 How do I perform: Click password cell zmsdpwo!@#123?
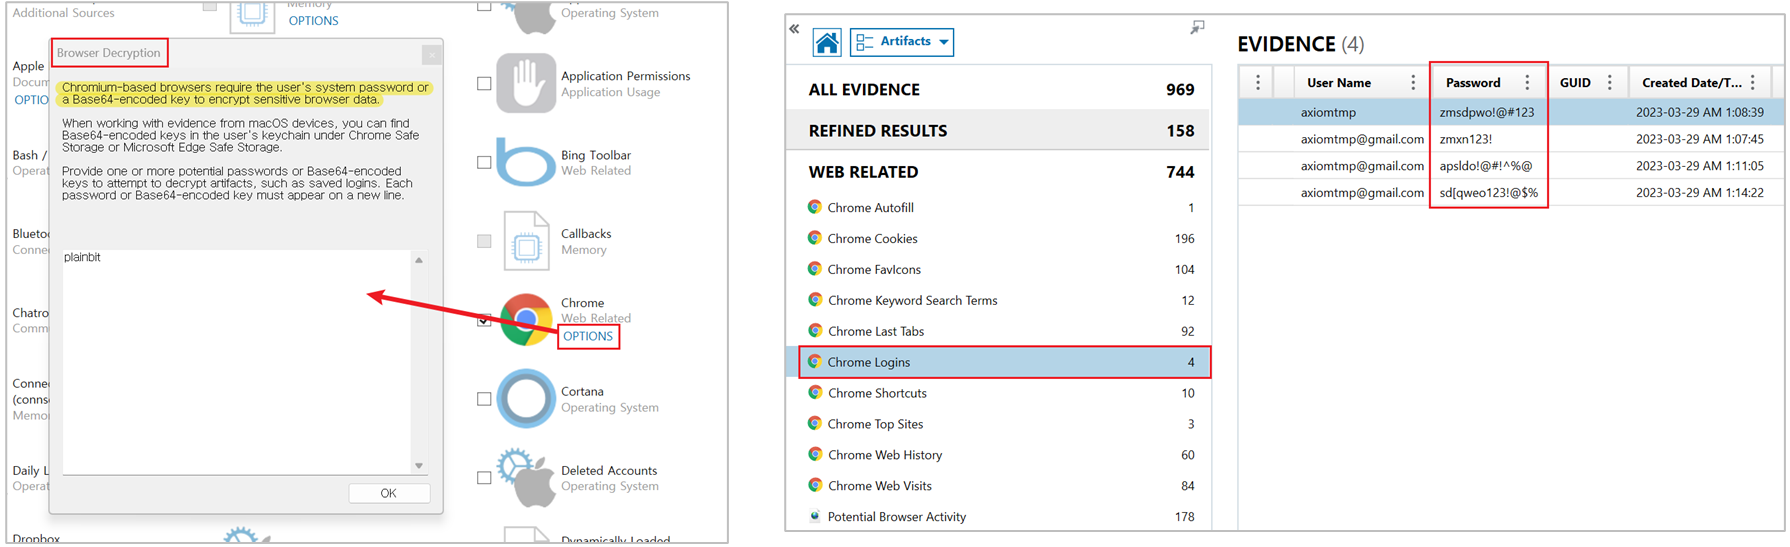(x=1486, y=112)
